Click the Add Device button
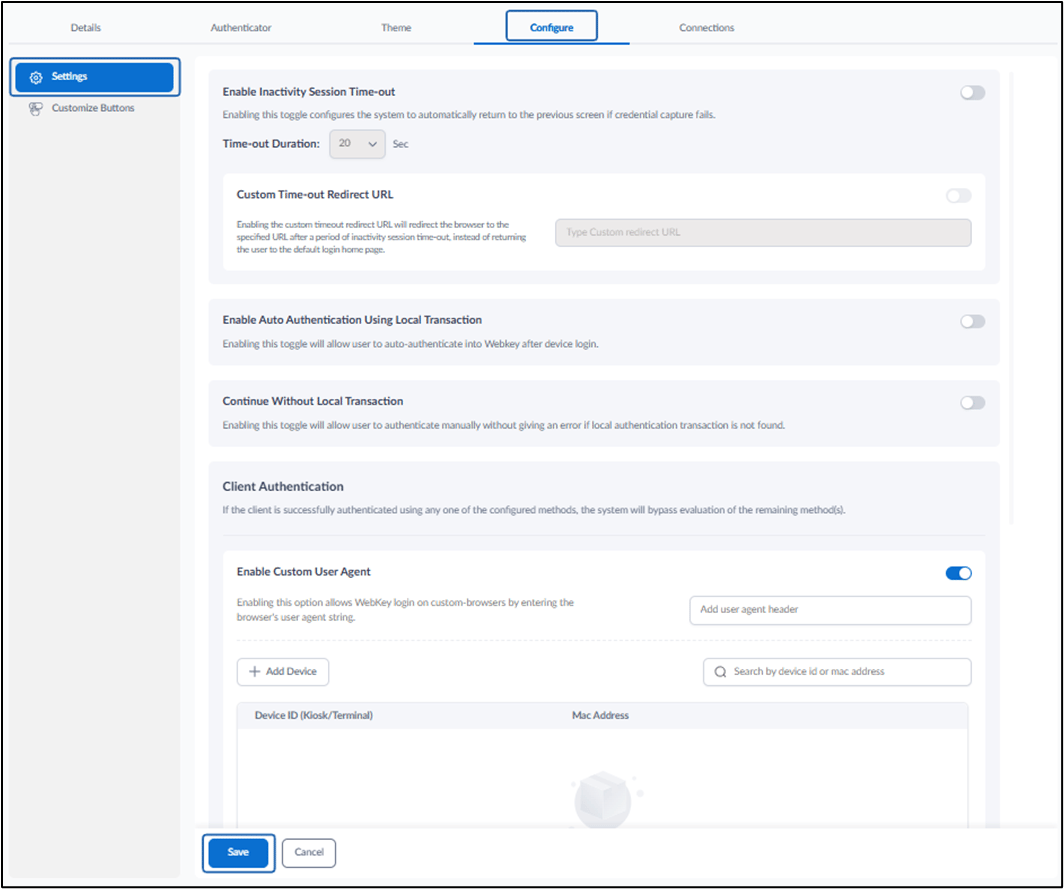 [283, 671]
